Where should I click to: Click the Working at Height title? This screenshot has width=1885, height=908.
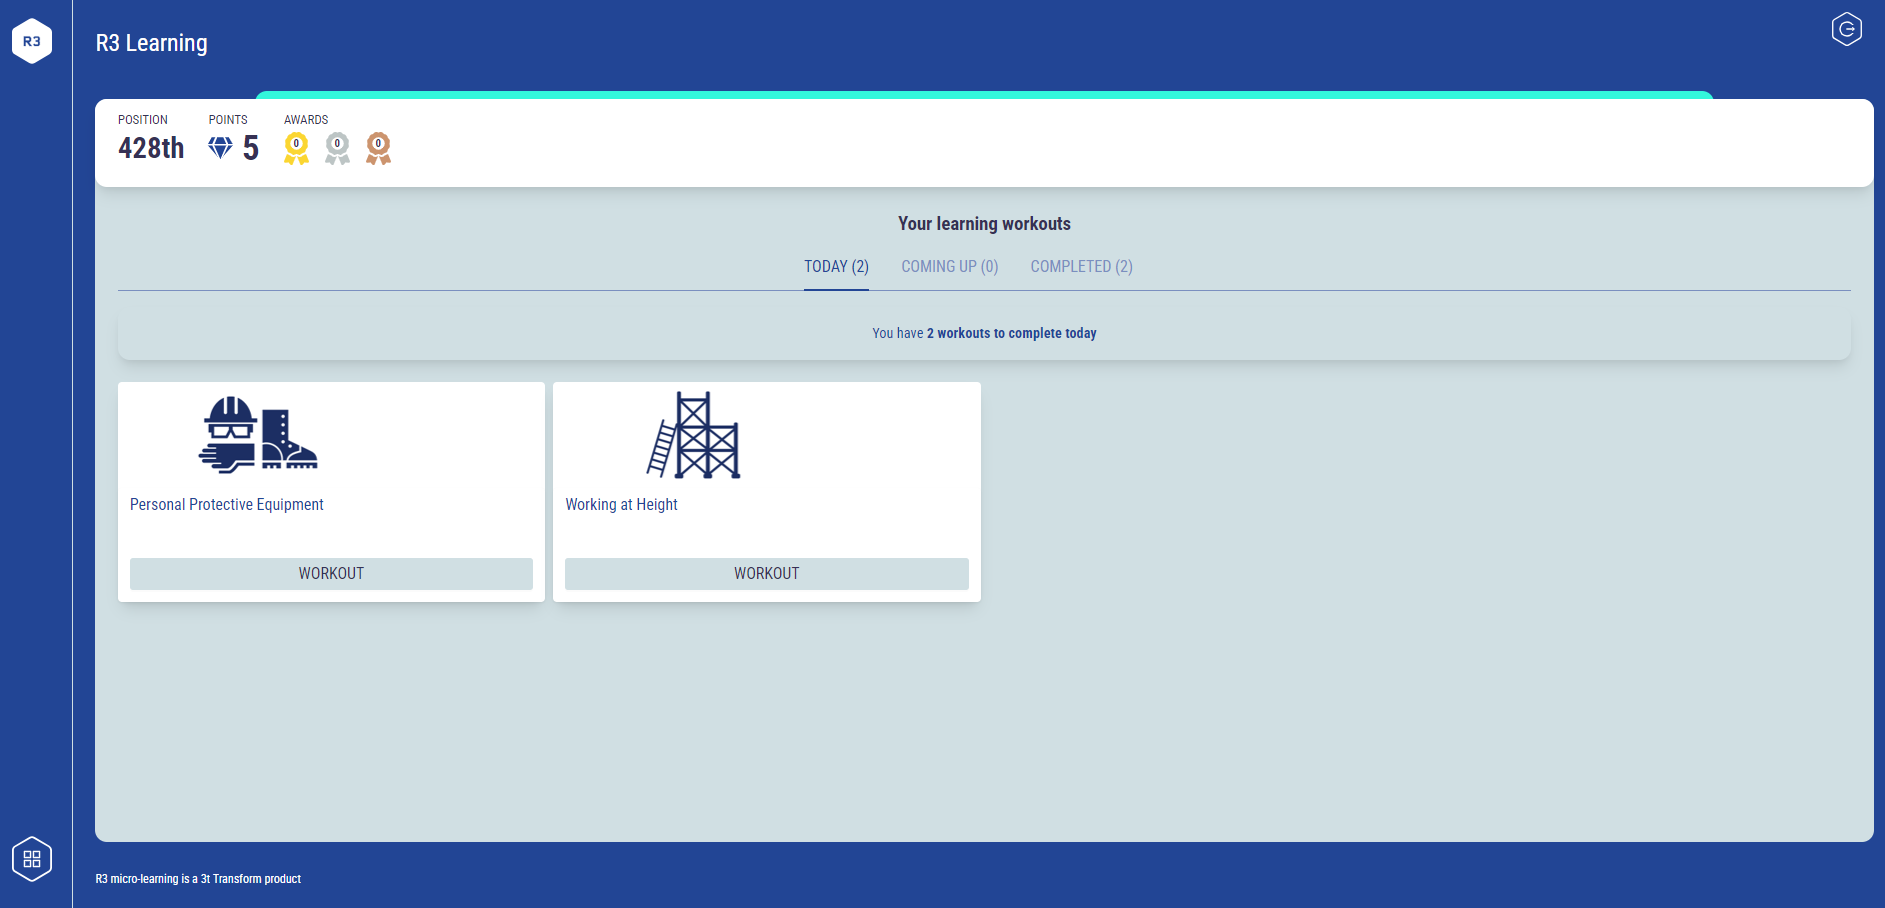621,505
